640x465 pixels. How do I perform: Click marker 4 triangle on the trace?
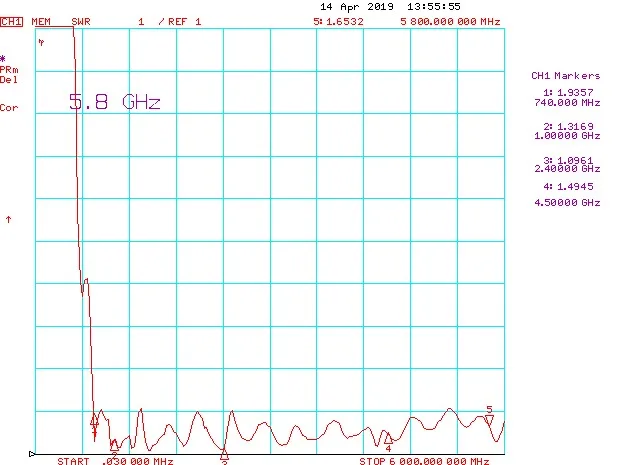[x=388, y=438]
